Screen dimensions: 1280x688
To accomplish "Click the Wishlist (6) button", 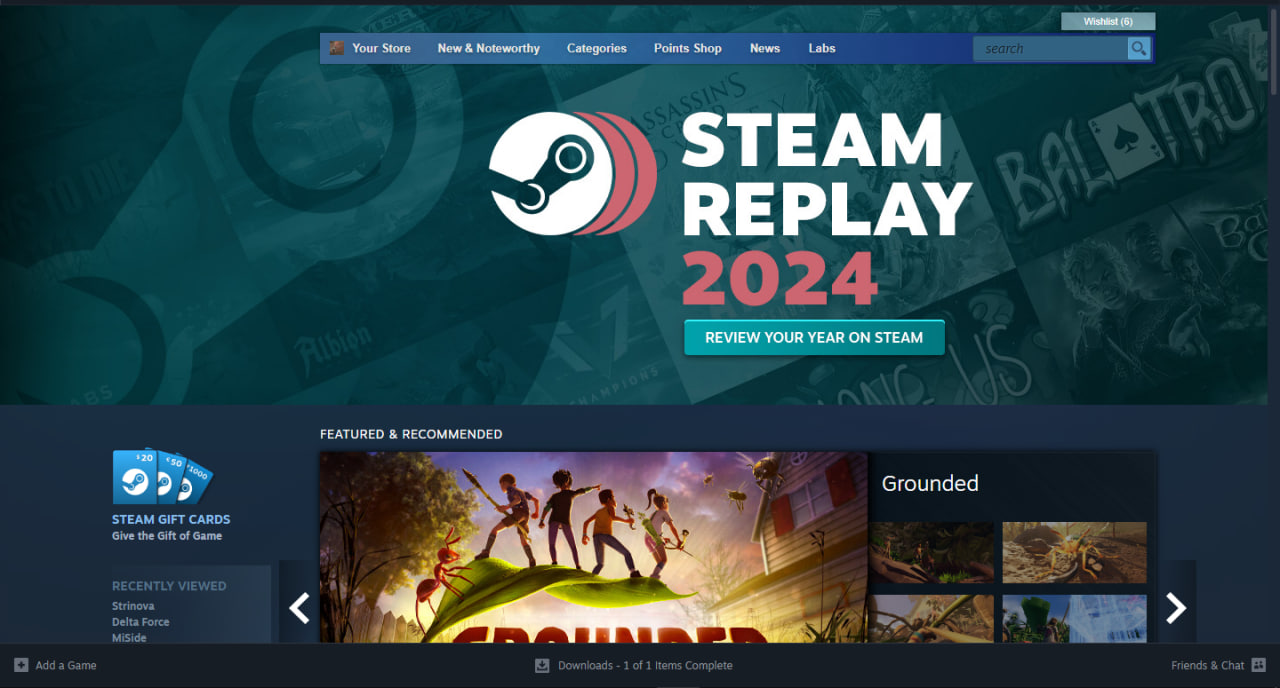I will (1108, 21).
